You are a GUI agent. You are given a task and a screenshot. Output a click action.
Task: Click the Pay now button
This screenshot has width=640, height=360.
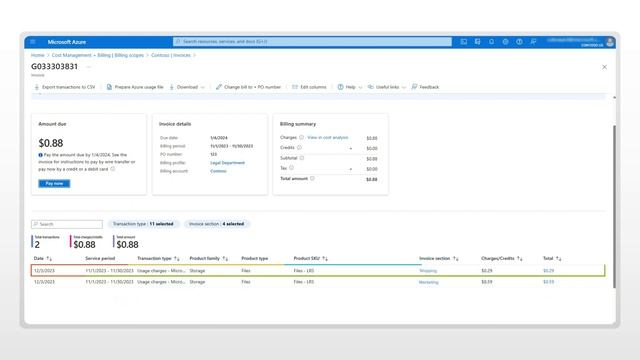tap(54, 184)
